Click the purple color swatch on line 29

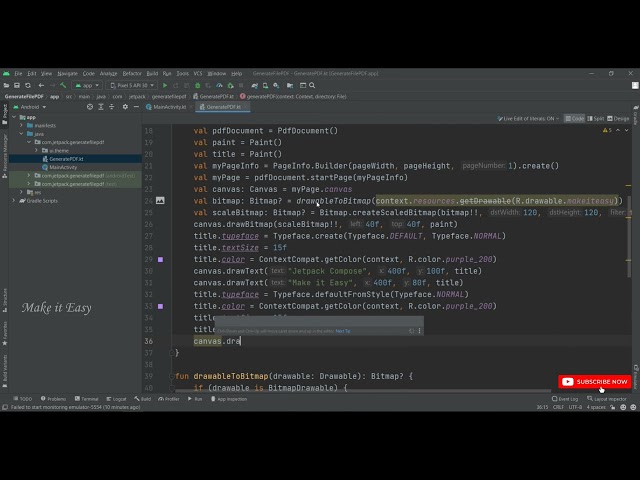[160, 259]
